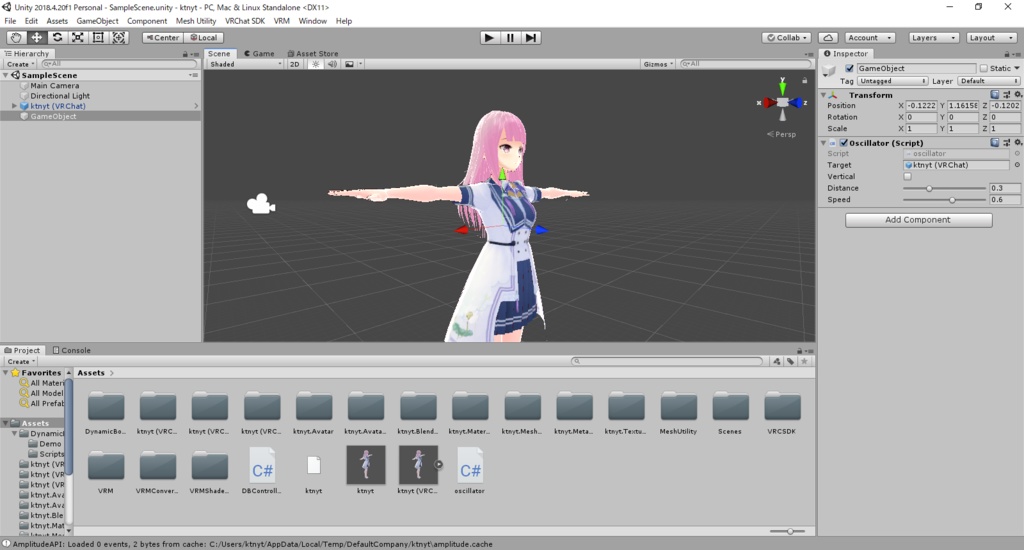Open Oscillator component settings gear
Image resolution: width=1024 pixels, height=550 pixels.
(1017, 142)
